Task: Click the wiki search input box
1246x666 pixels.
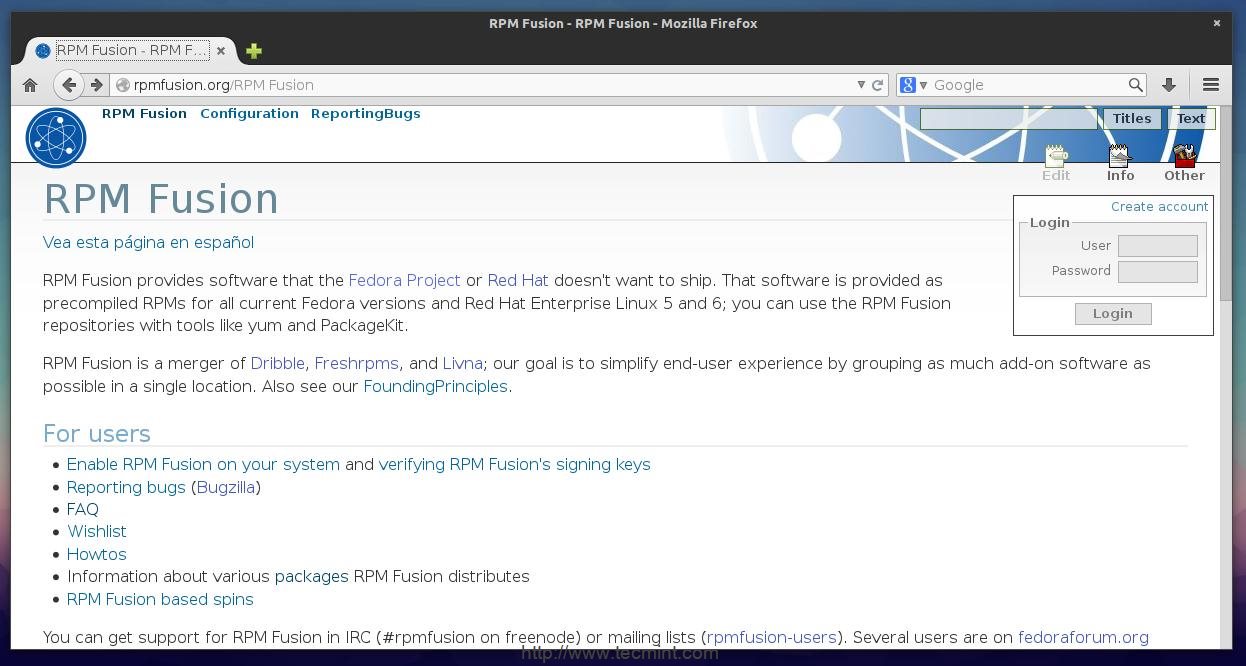Action: tap(1008, 118)
